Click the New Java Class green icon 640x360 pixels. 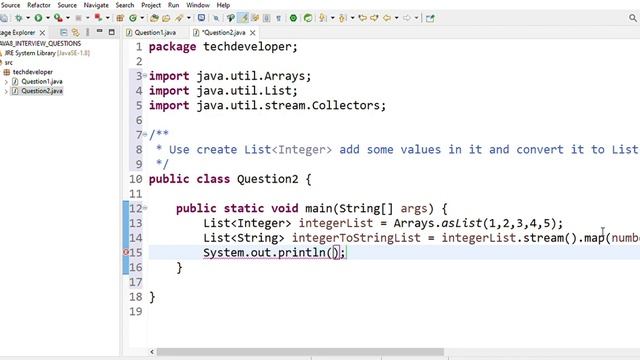[133, 18]
